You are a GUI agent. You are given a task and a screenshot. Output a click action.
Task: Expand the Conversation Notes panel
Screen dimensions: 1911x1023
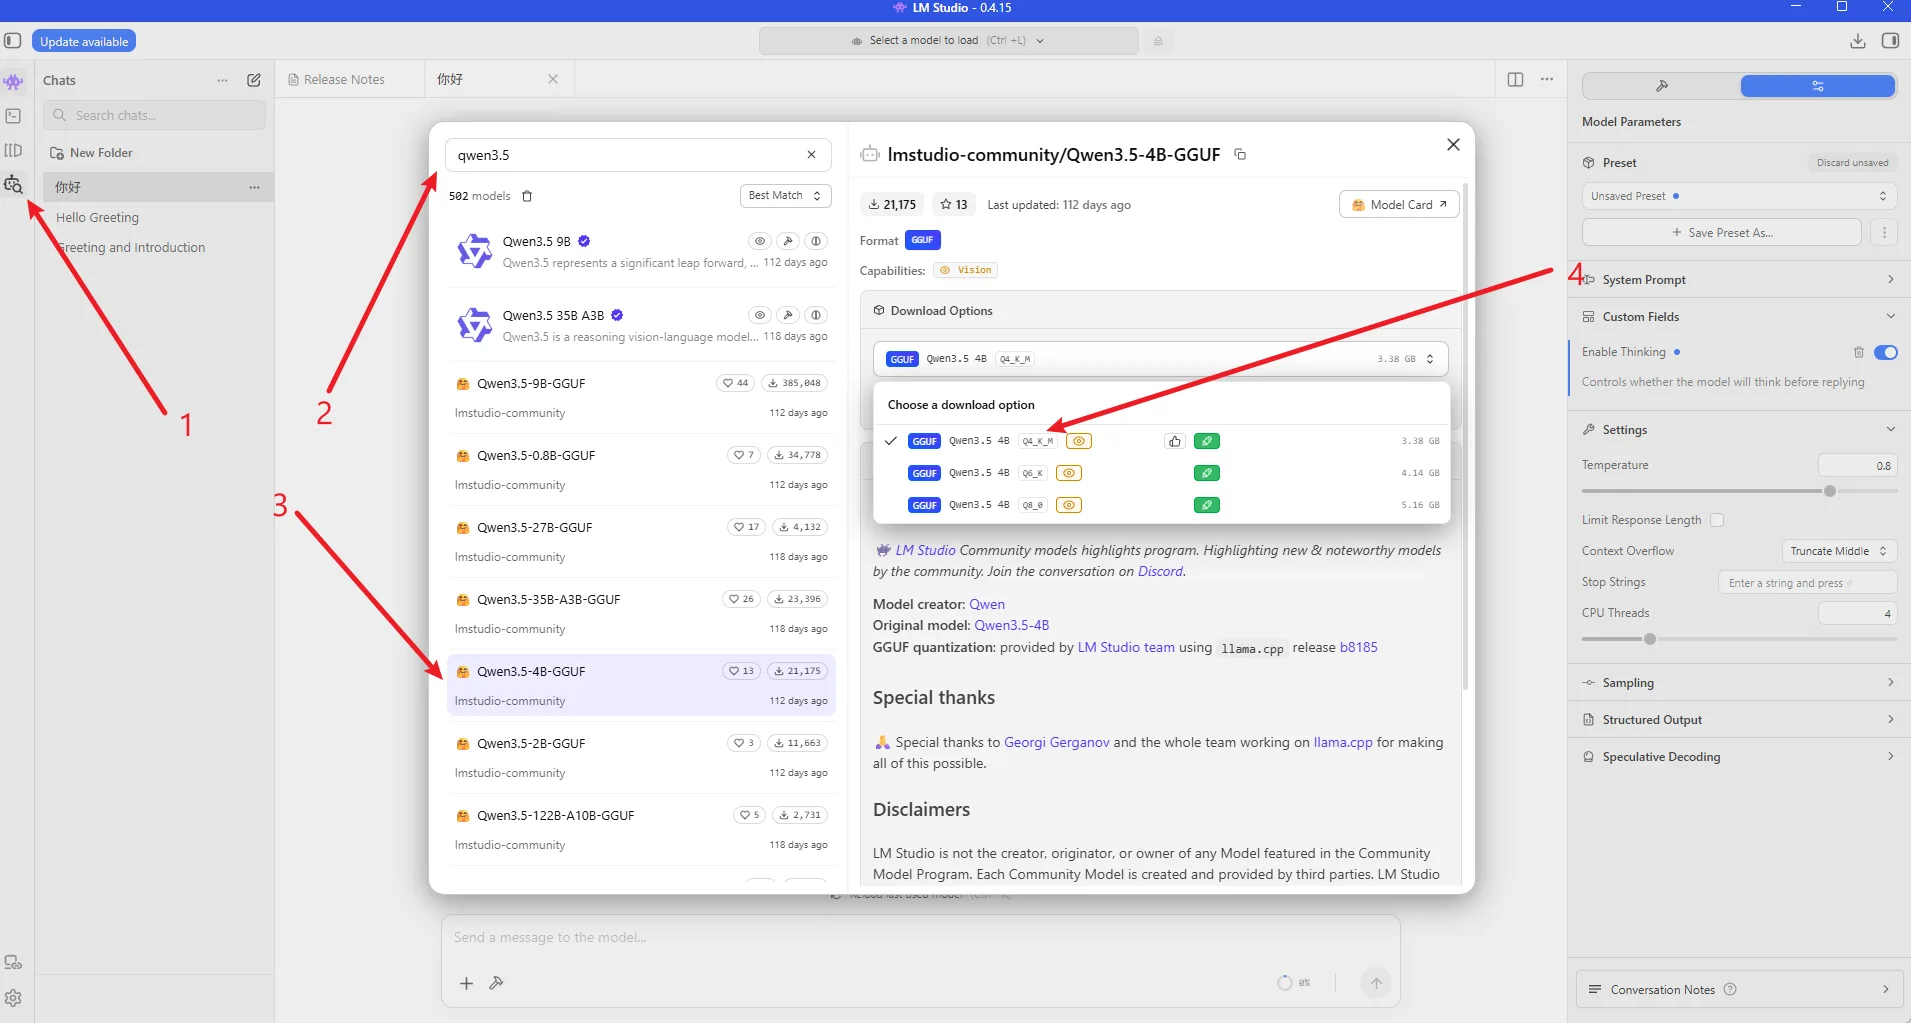coord(1739,989)
